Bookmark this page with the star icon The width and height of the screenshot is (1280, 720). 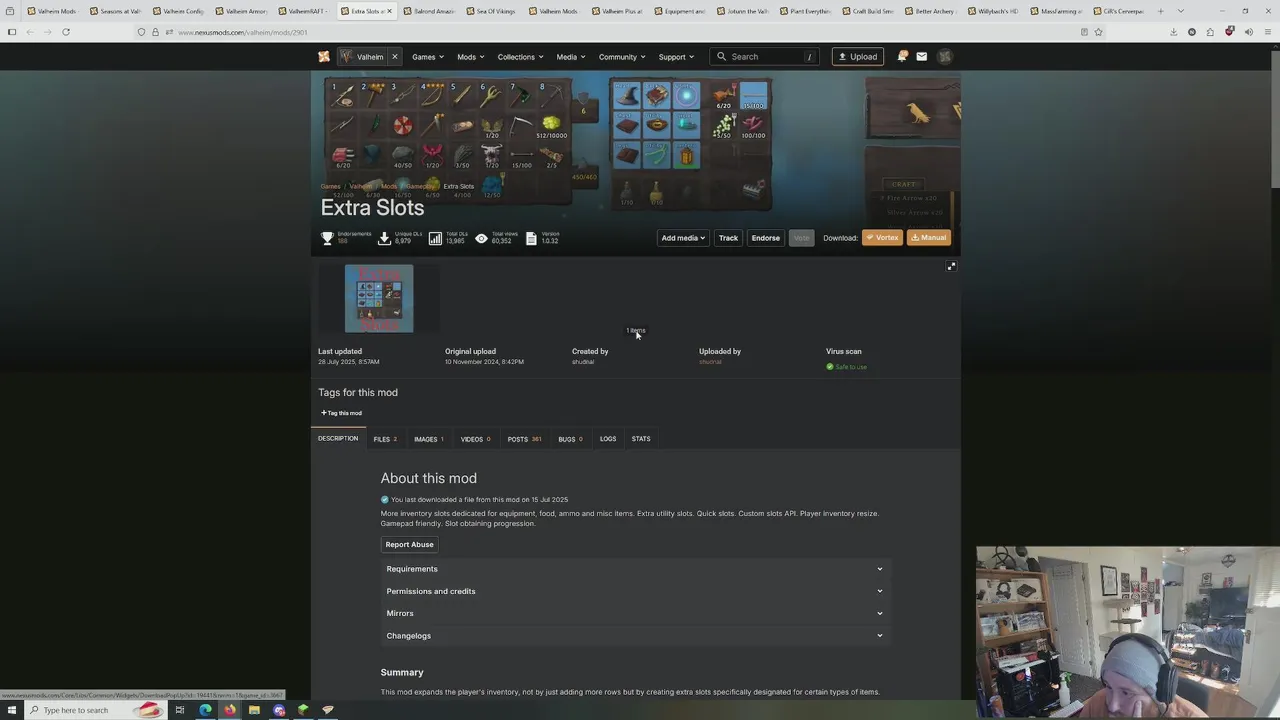click(x=1098, y=32)
